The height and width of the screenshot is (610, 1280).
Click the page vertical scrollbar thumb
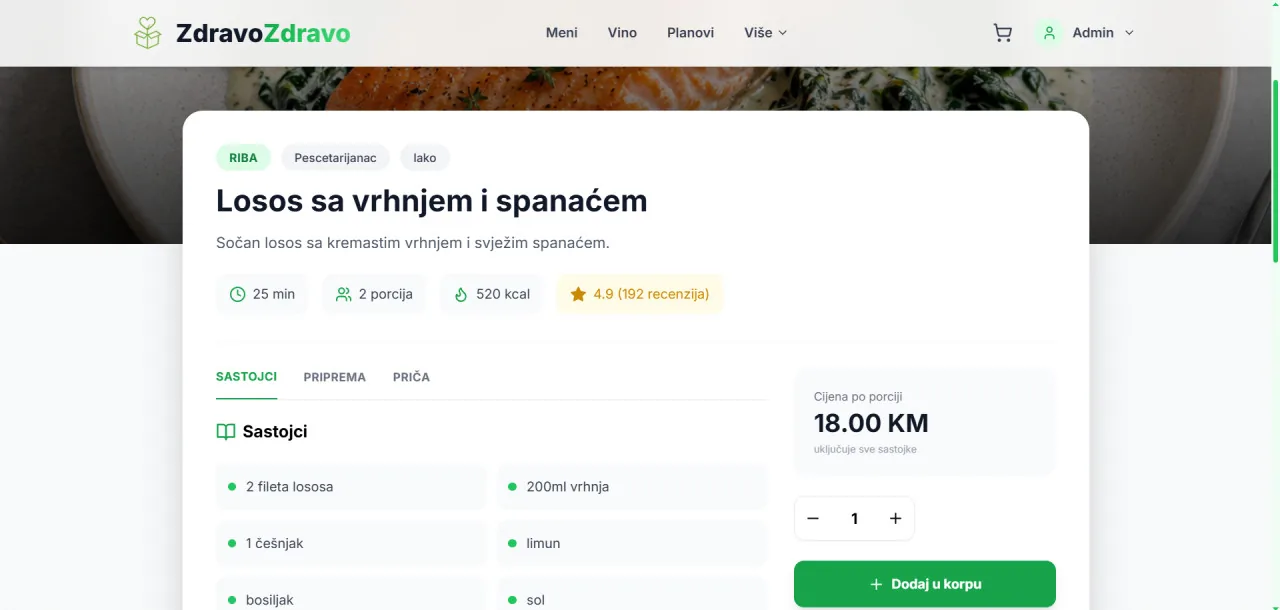(x=1274, y=170)
